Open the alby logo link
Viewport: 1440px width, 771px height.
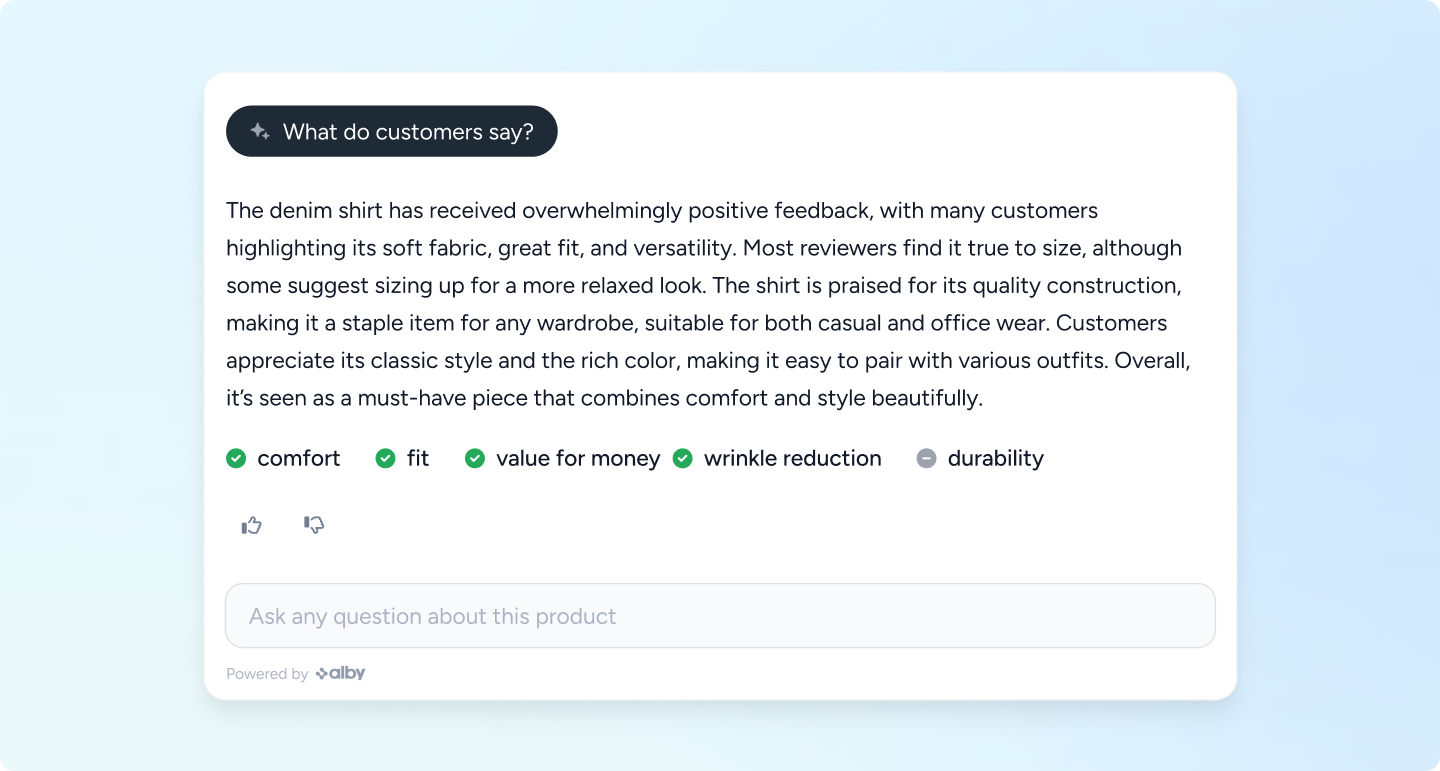pos(341,673)
